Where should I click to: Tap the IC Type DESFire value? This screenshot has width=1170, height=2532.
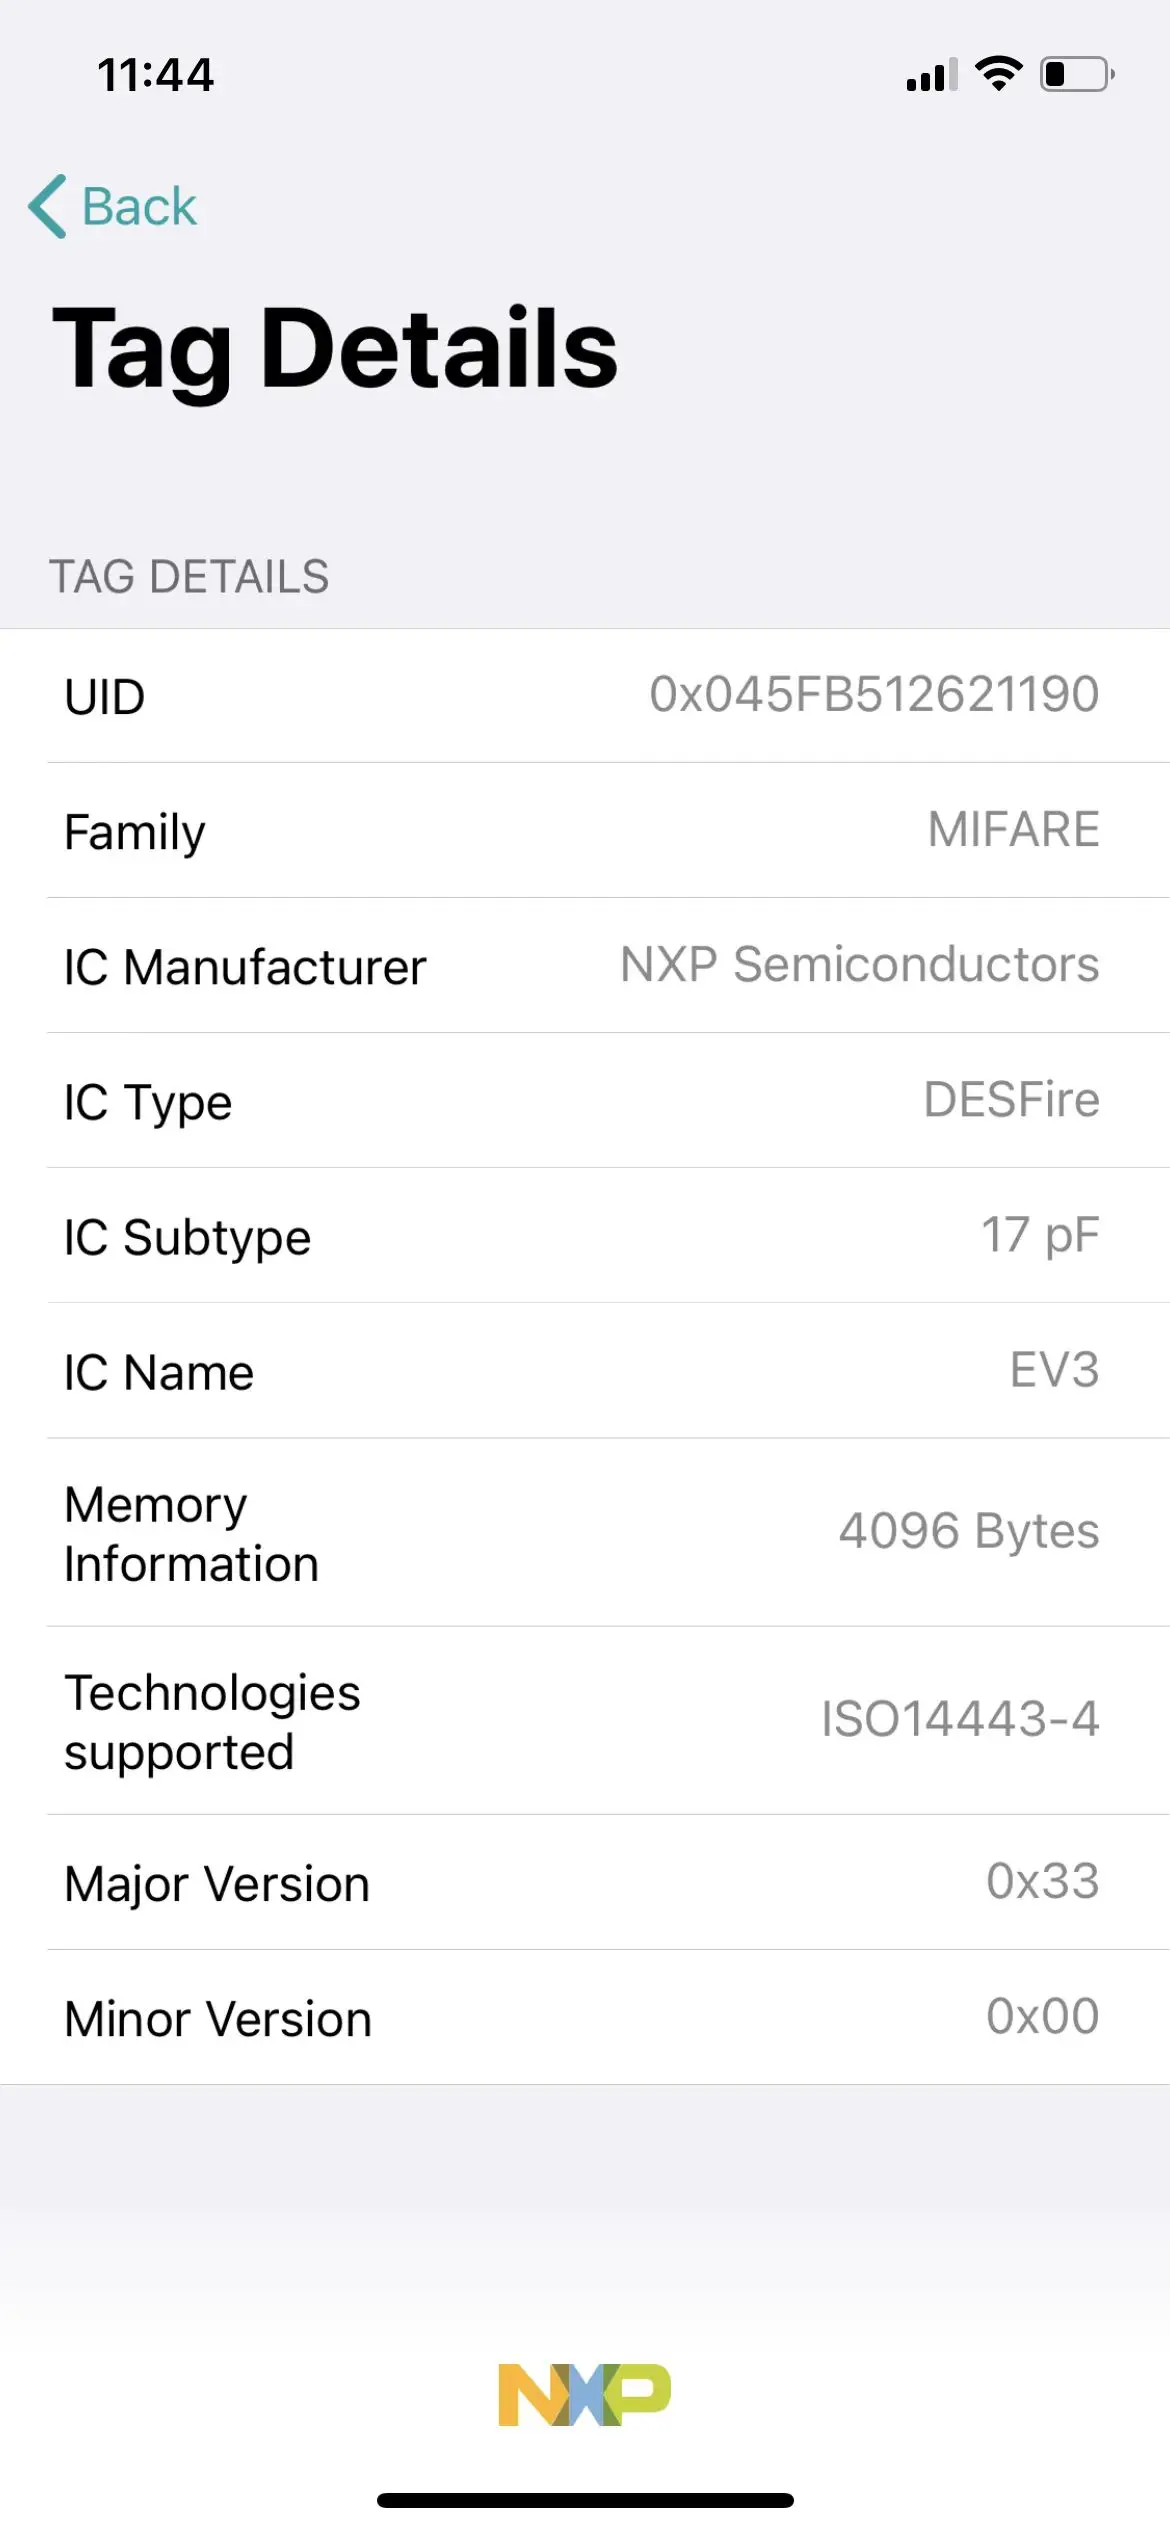[x=1011, y=1099]
